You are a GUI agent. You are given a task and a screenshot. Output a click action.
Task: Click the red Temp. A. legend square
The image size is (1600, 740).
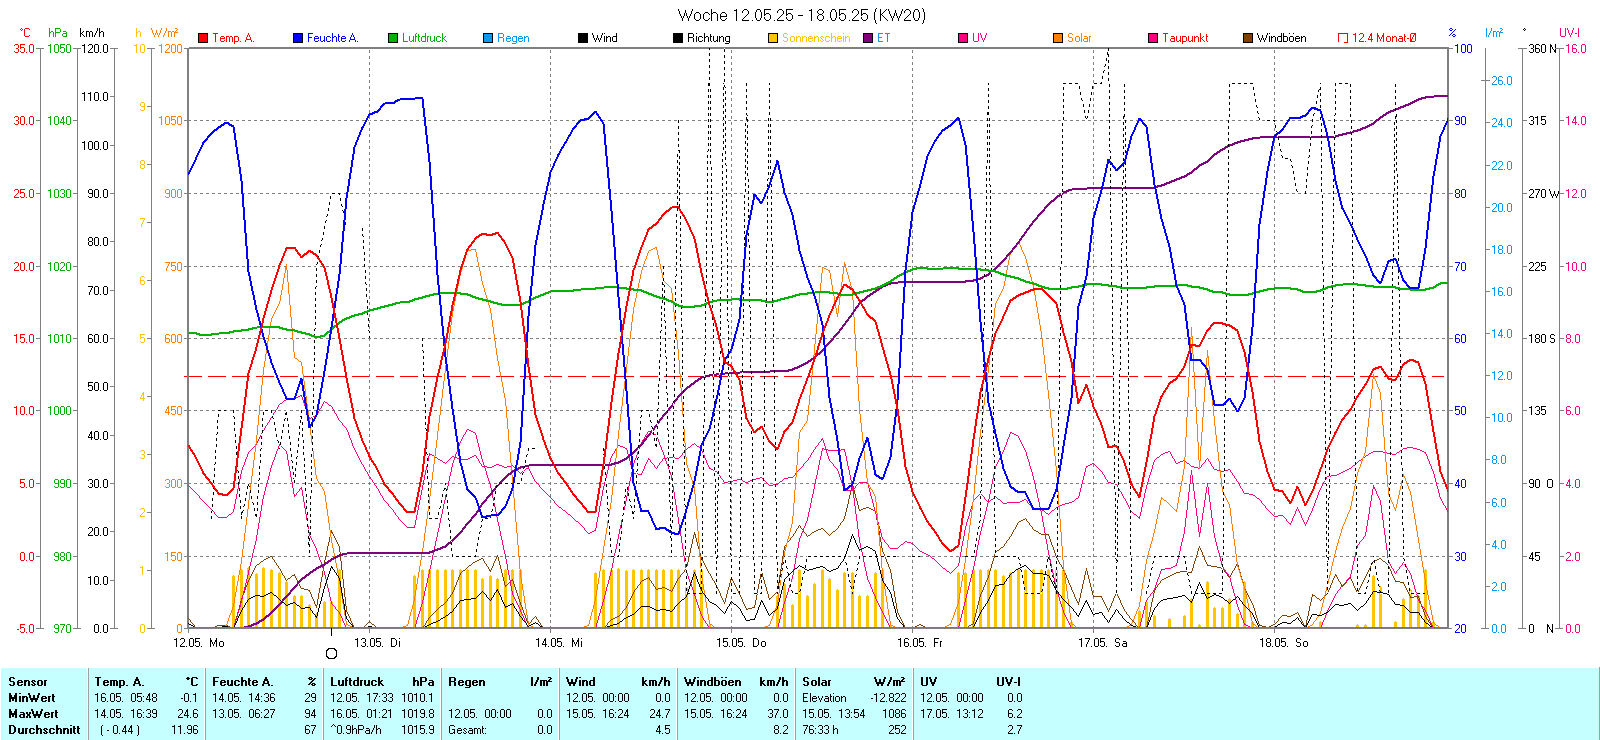click(x=203, y=38)
